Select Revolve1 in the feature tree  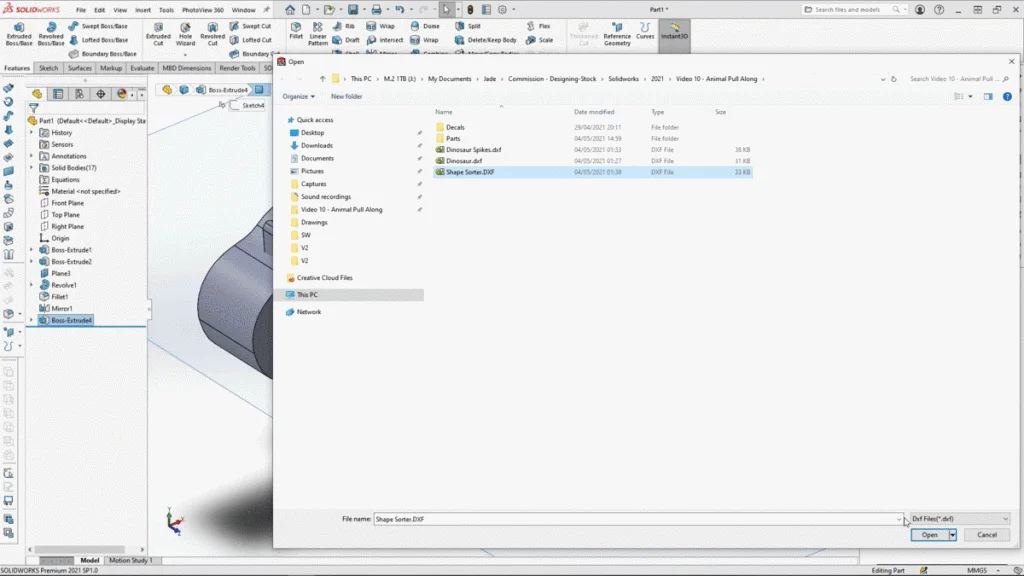pyautogui.click(x=64, y=285)
